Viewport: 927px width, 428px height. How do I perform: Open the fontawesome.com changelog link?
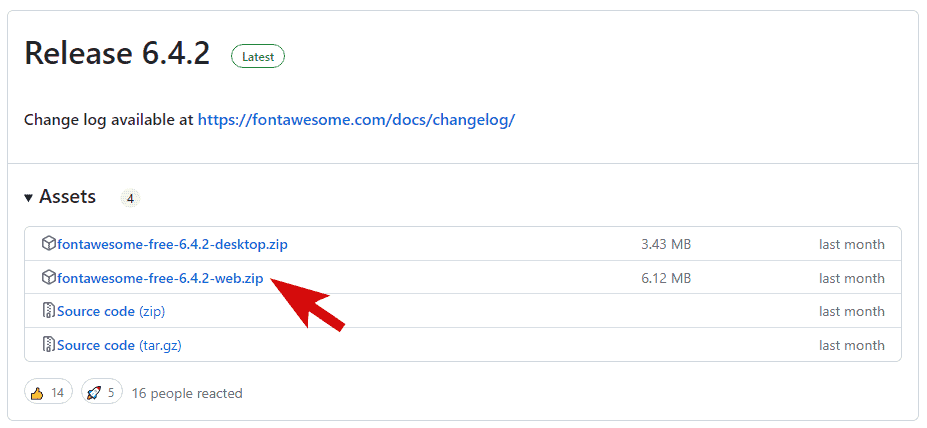[x=356, y=120]
